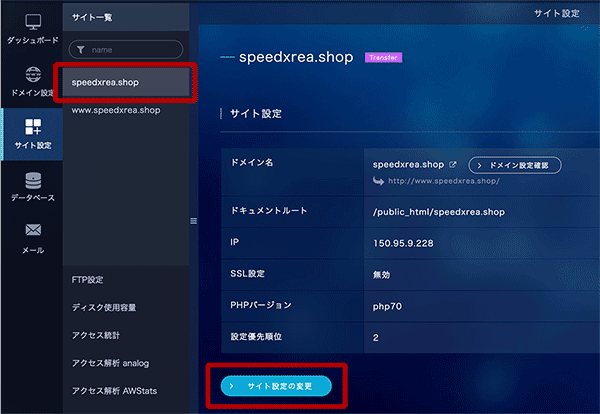600x414 pixels.
Task: Click the external link icon beside speedxrea.shop
Action: tap(453, 165)
